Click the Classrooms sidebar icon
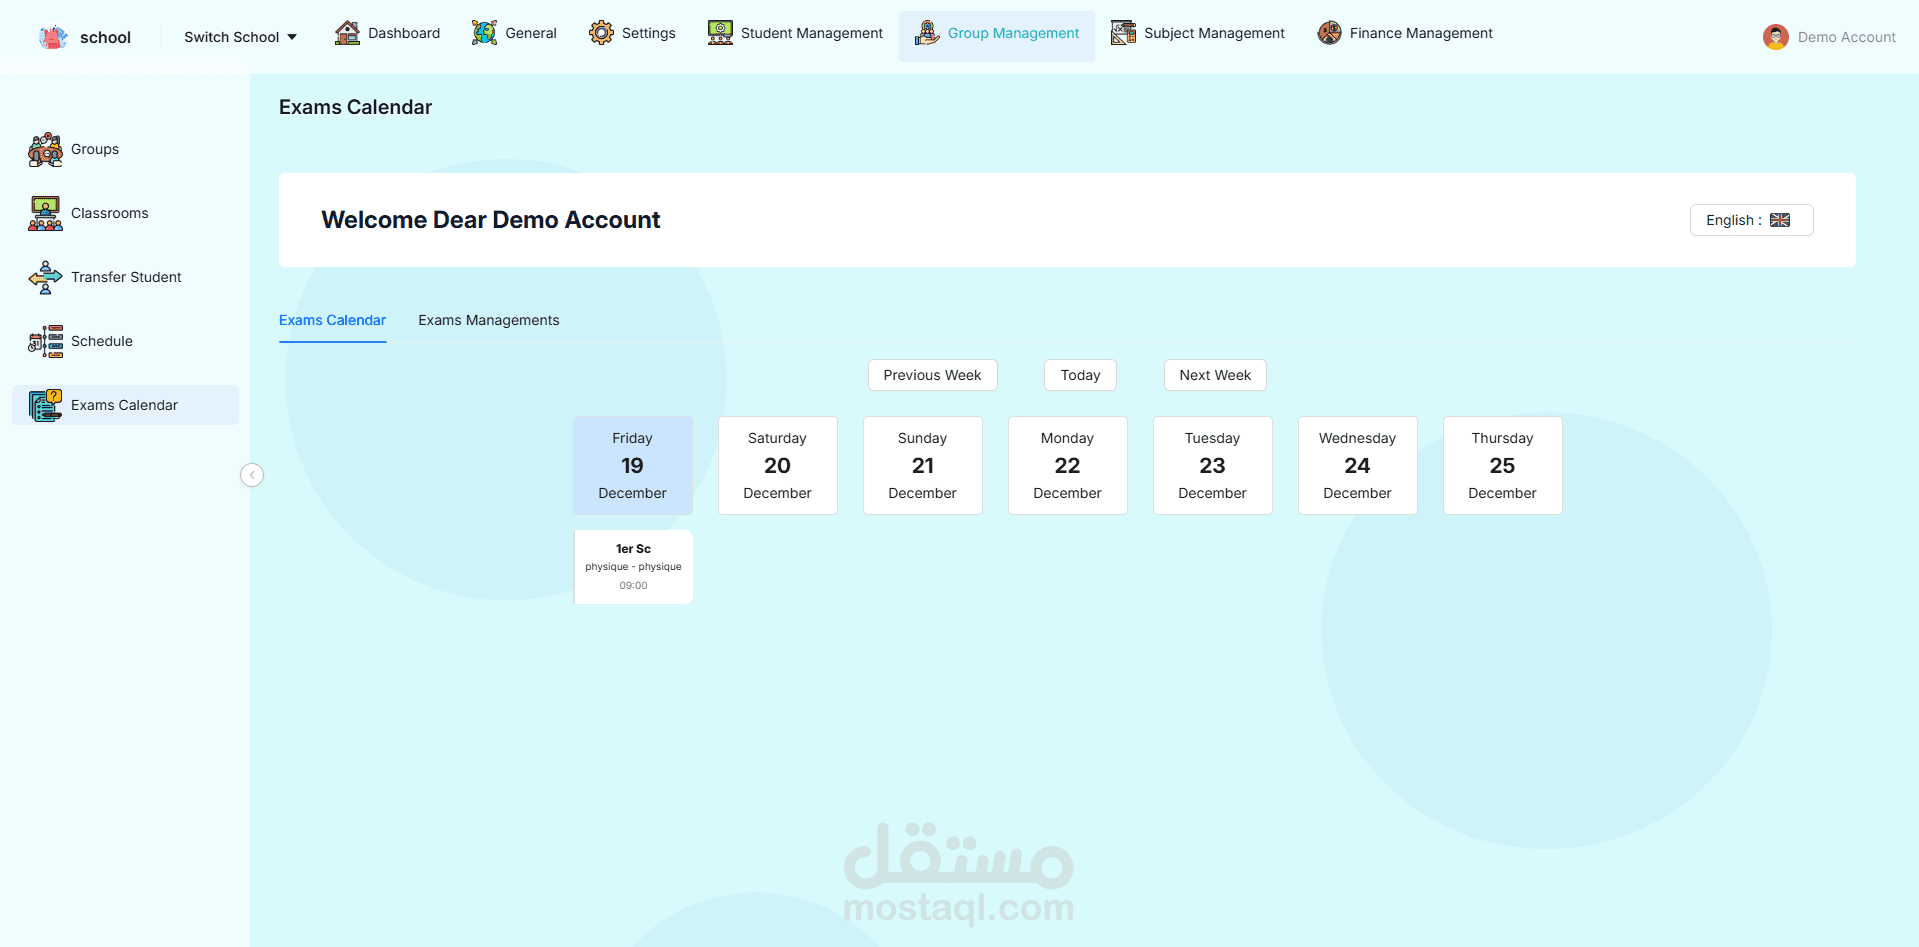 coord(45,213)
